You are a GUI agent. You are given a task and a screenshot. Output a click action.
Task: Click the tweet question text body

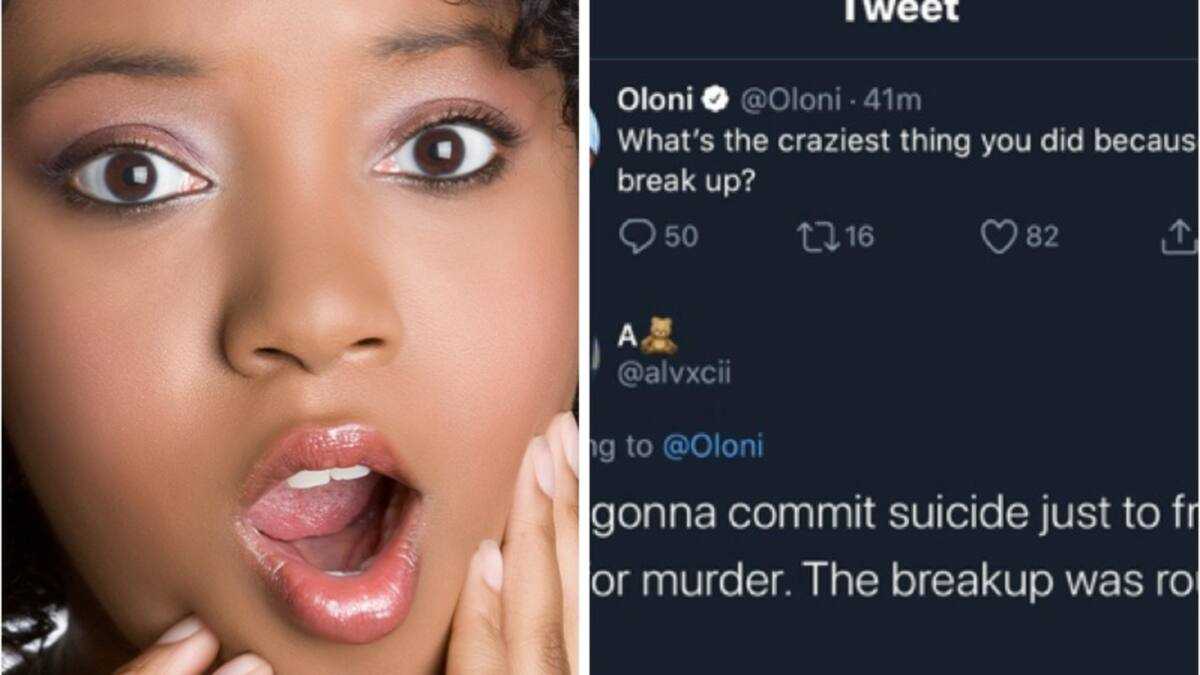[x=907, y=162]
